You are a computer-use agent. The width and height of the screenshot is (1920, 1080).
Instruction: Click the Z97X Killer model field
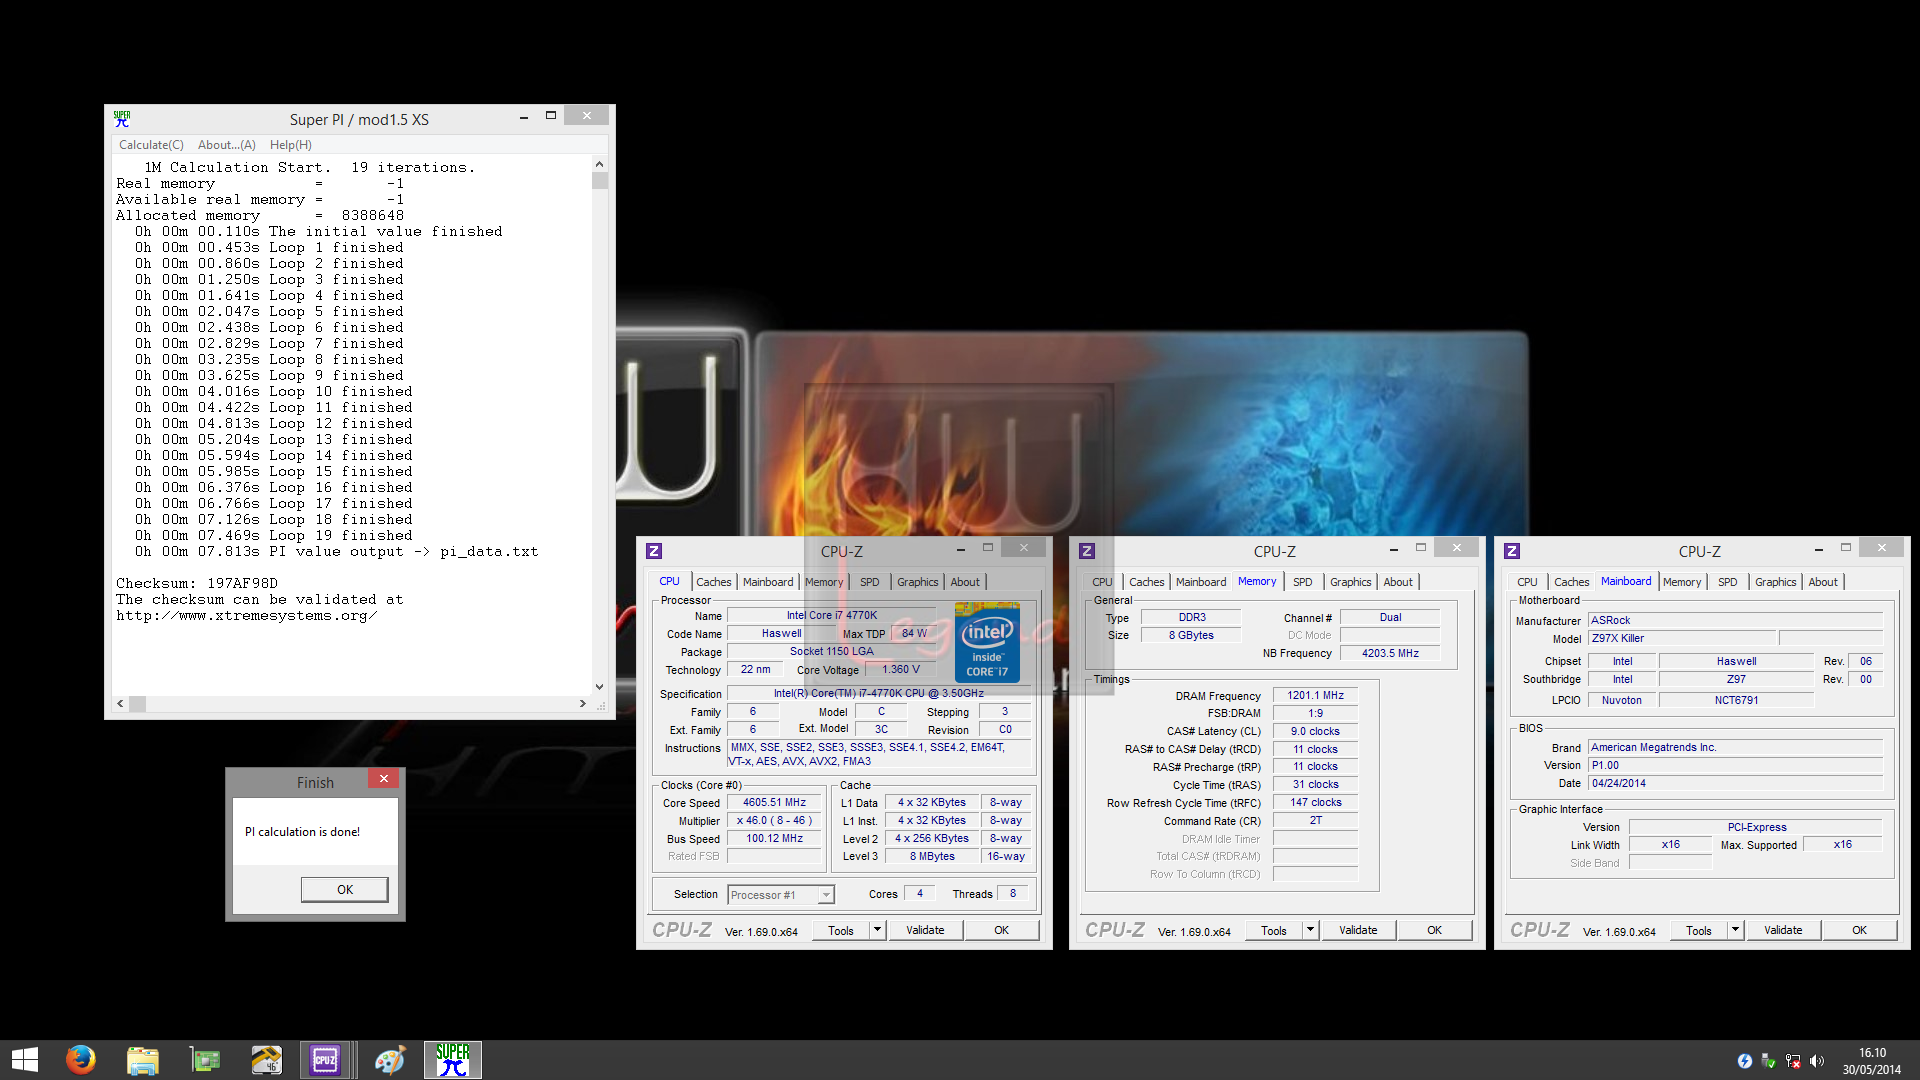pos(1682,638)
